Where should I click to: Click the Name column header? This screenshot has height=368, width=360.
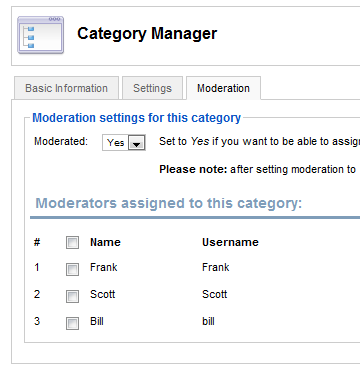pos(105,242)
